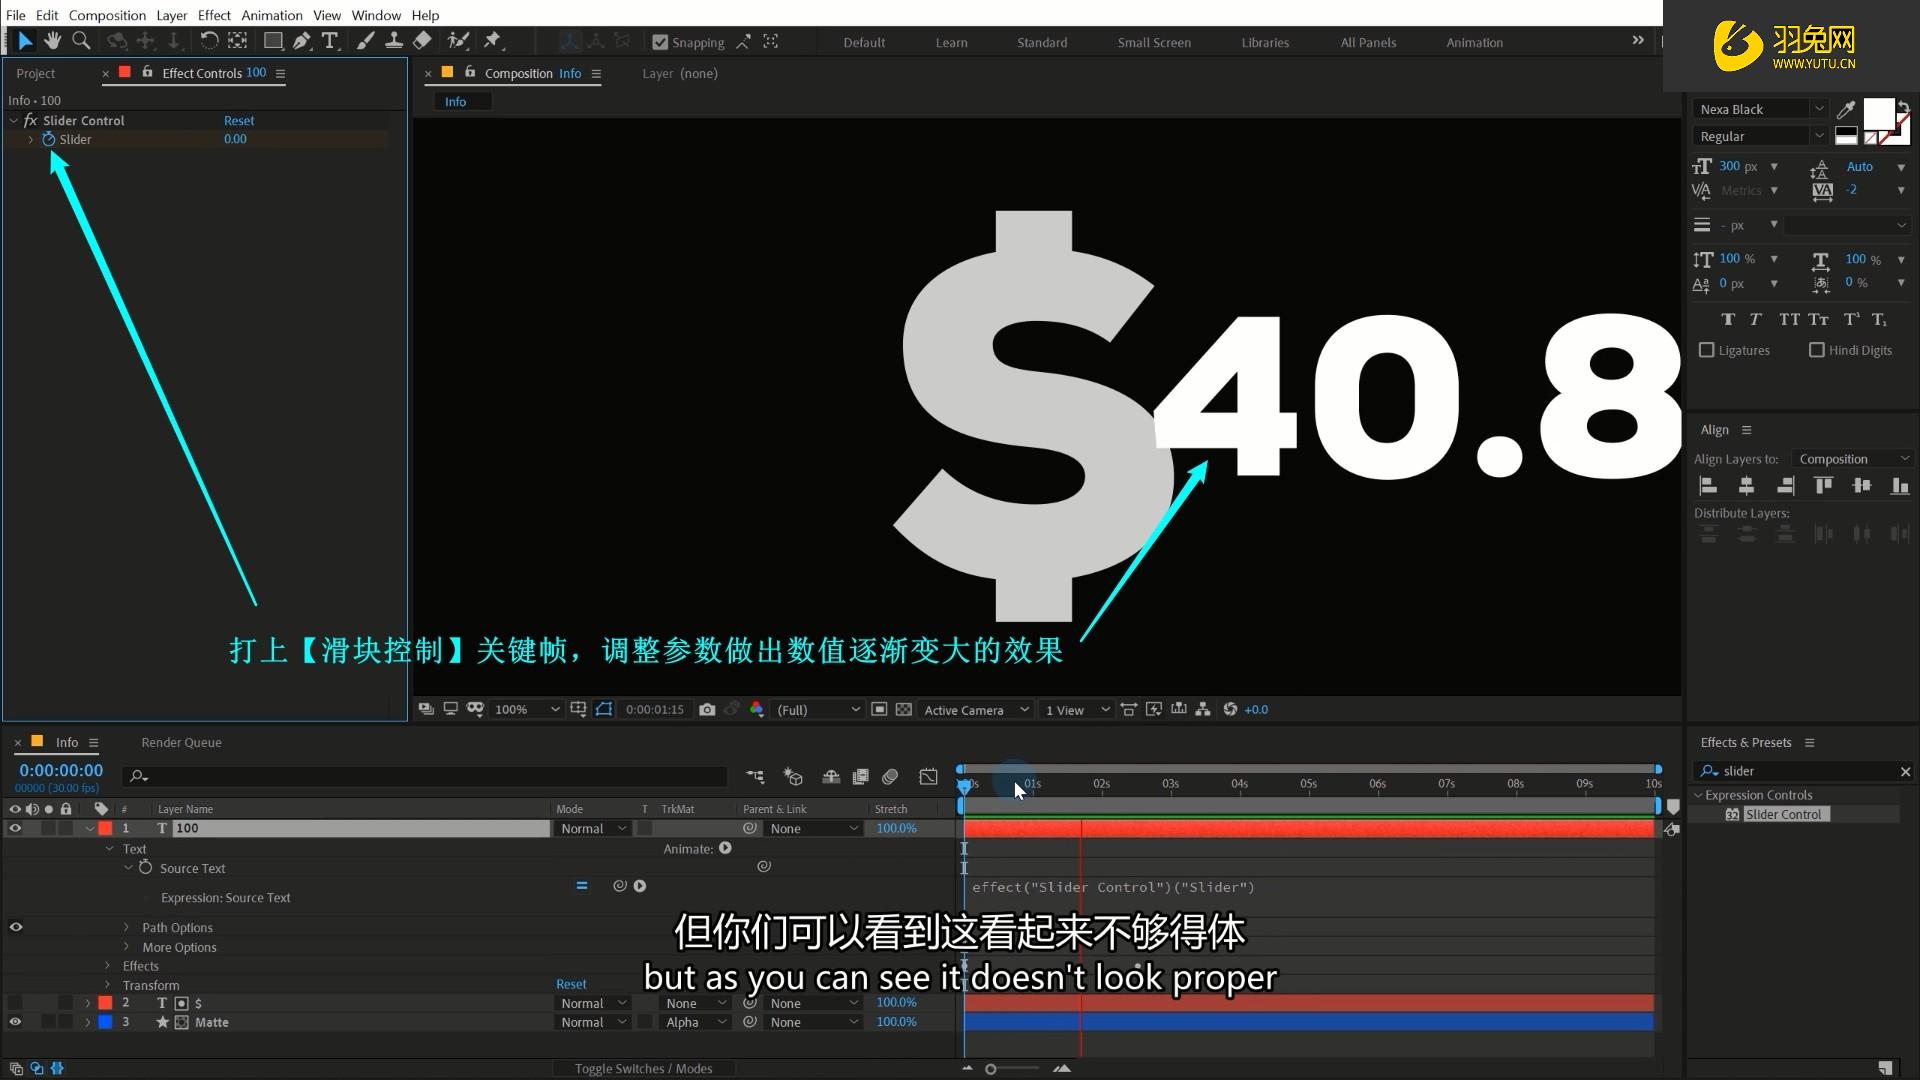Viewport: 1920px width, 1080px height.
Task: Switch to the Render Queue tab
Action: tap(181, 742)
